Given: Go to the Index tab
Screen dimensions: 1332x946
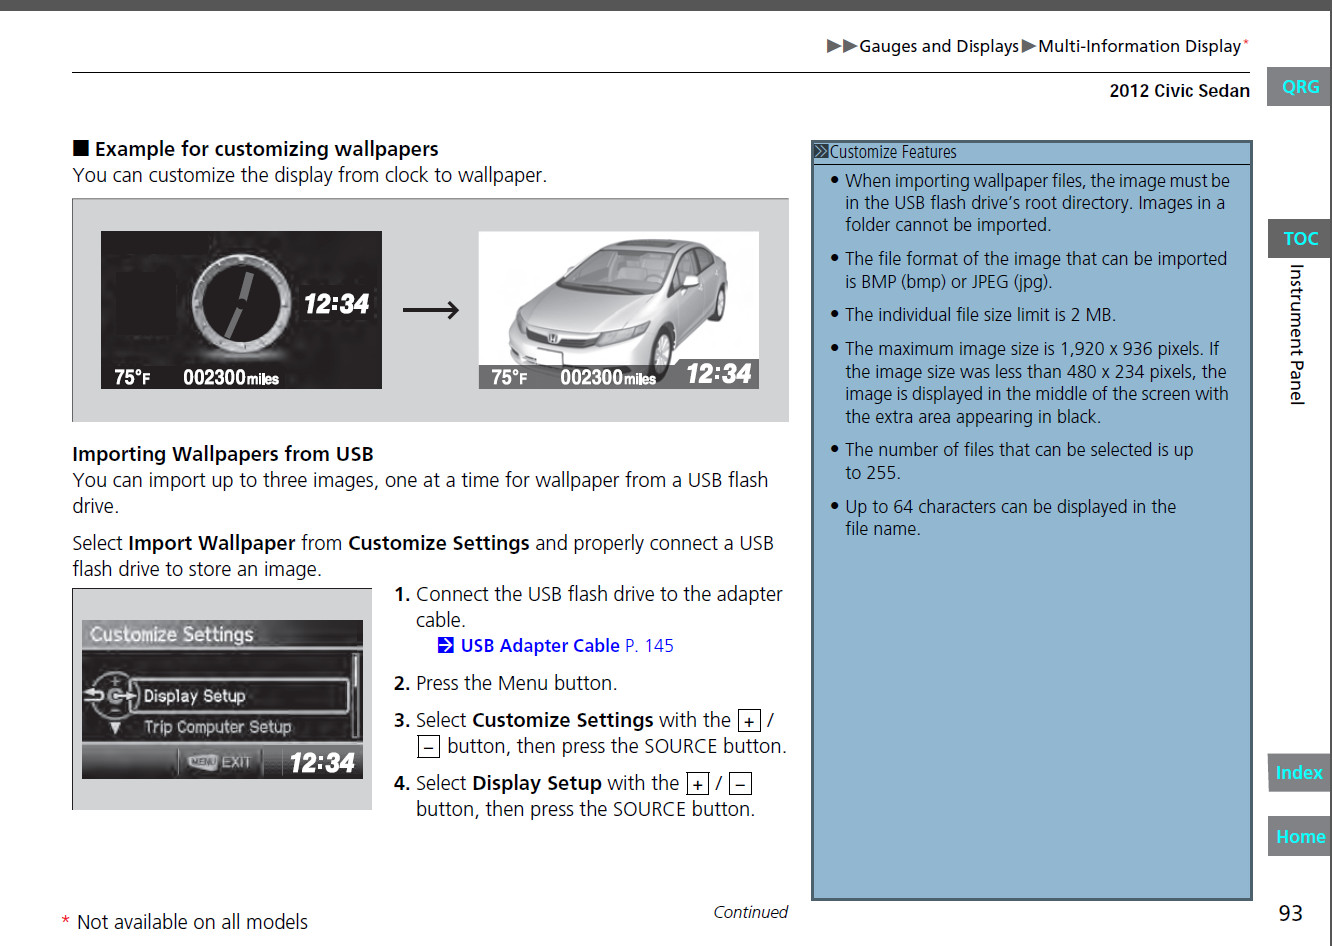Looking at the screenshot, I should coord(1299,773).
